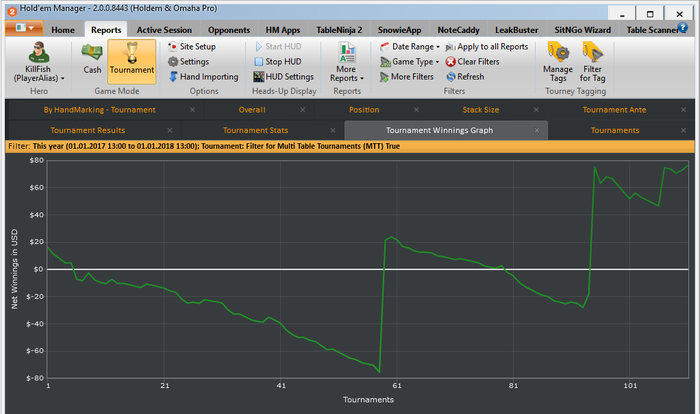This screenshot has width=700, height=414.
Task: Close the Stack Size report tab
Action: [536, 110]
